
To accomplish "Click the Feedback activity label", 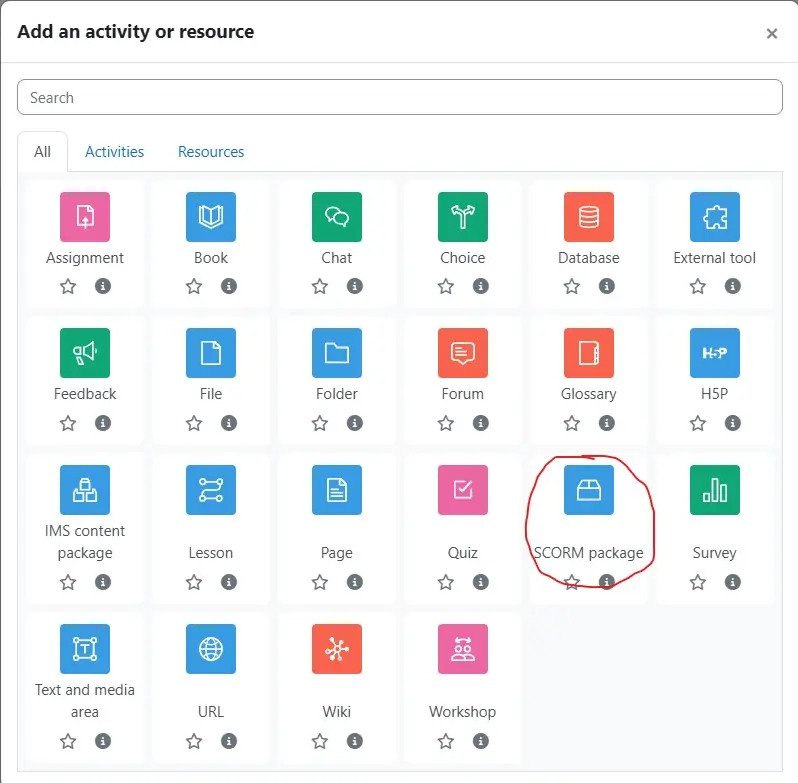I will point(85,394).
